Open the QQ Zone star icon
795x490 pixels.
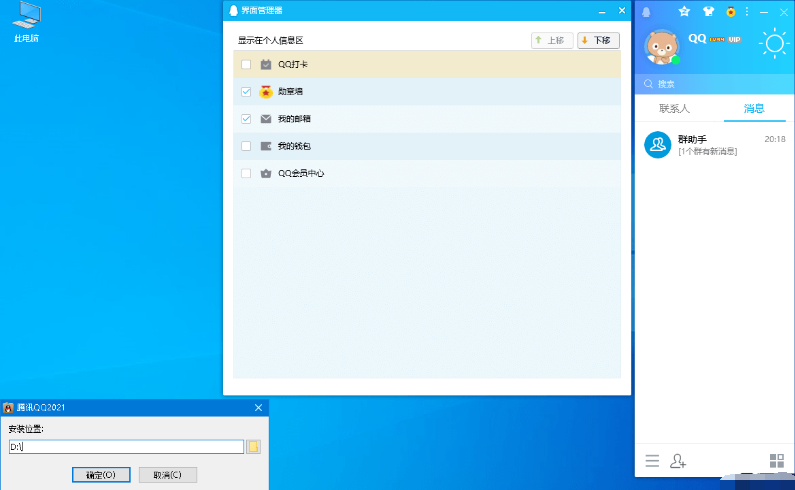(684, 11)
